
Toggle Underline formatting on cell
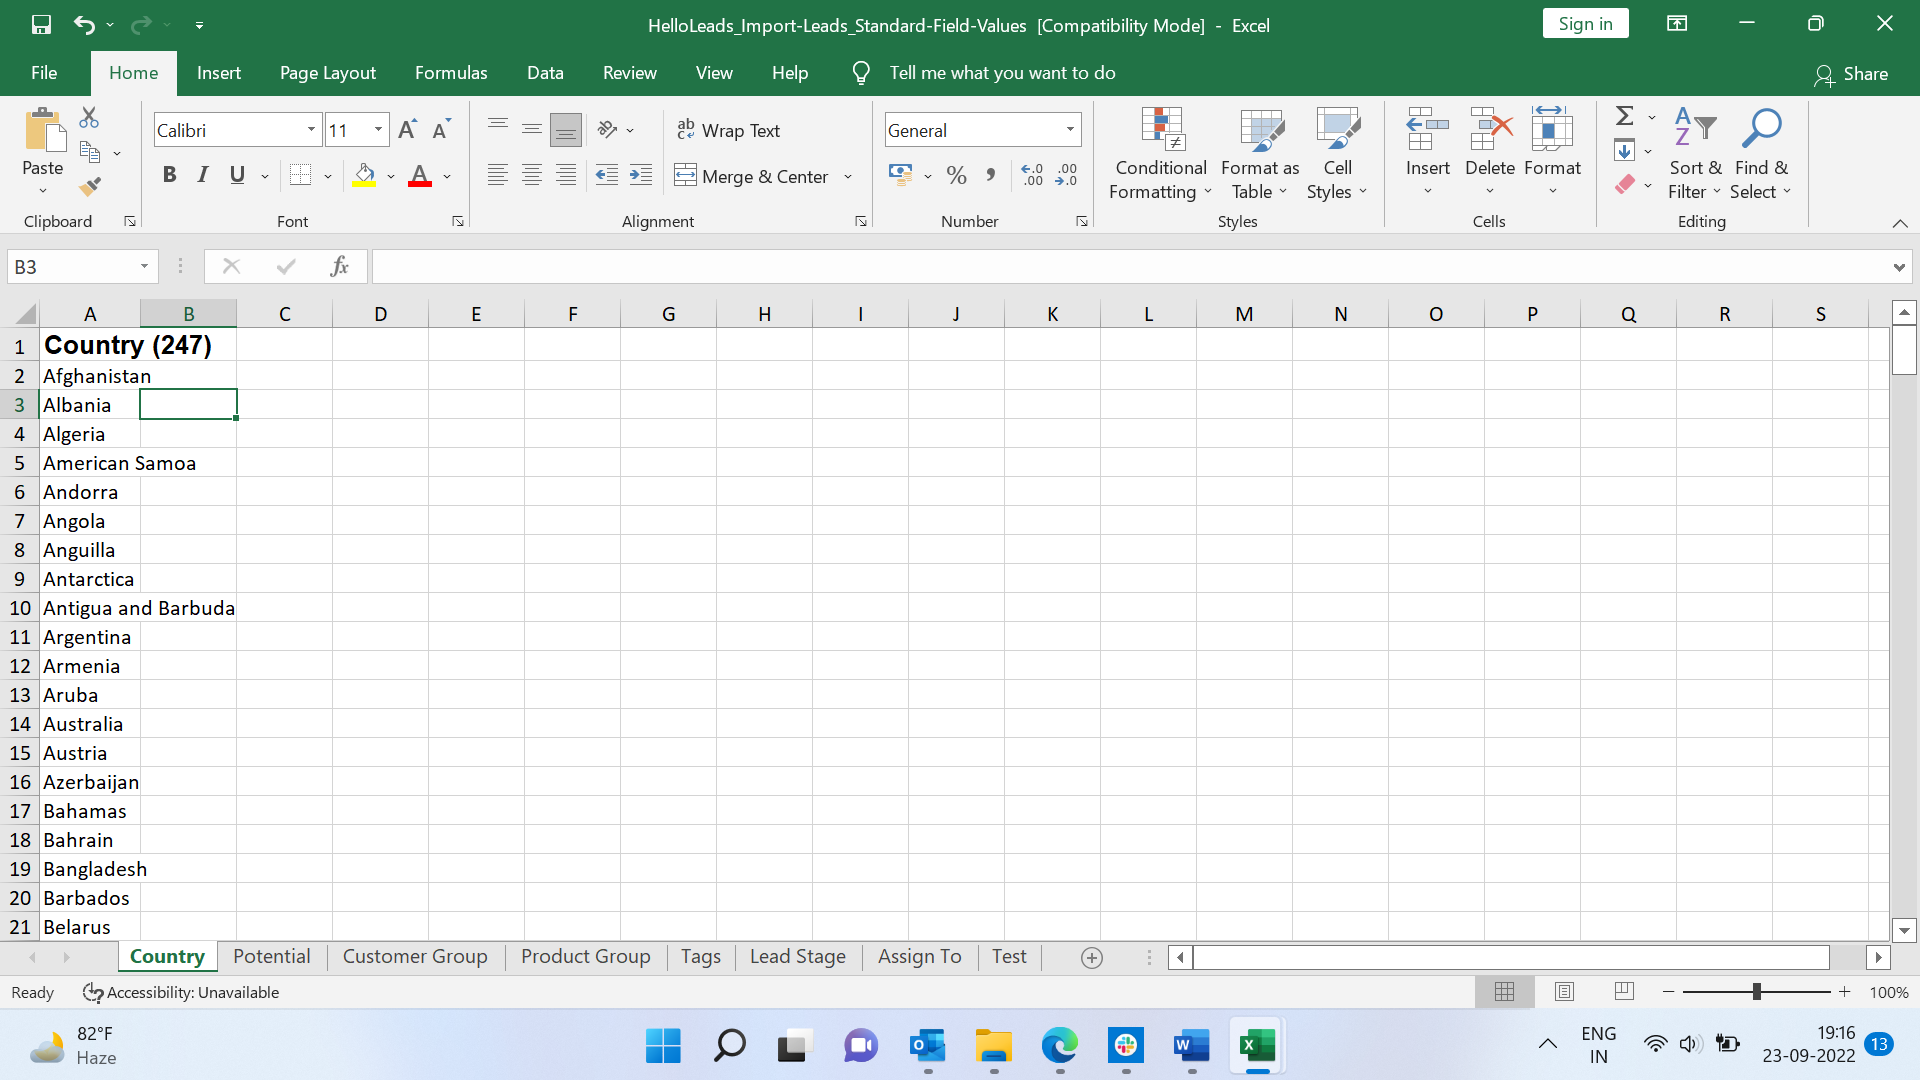click(237, 175)
